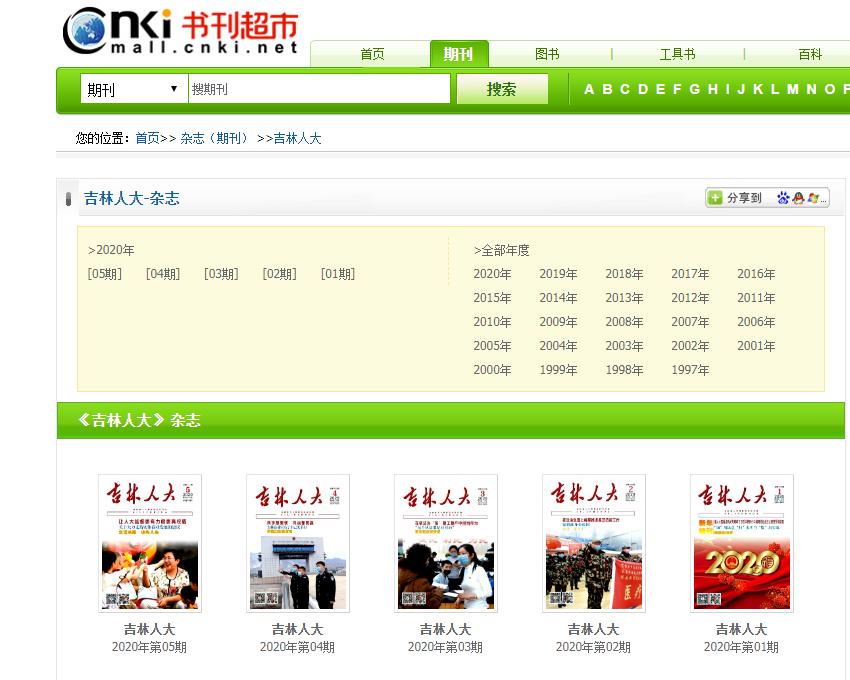
Task: Click the green plus share icon
Action: tap(716, 198)
